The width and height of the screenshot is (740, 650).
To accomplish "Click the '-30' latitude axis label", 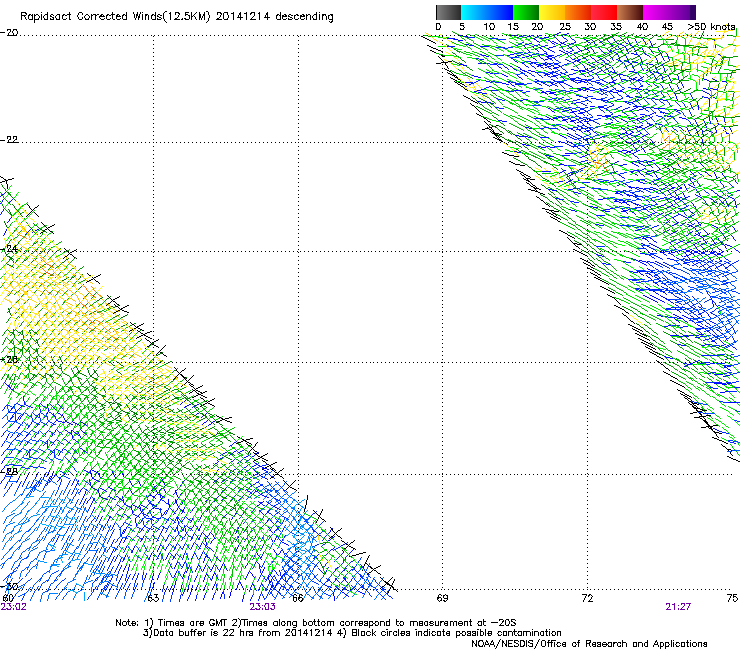I will point(9,587).
